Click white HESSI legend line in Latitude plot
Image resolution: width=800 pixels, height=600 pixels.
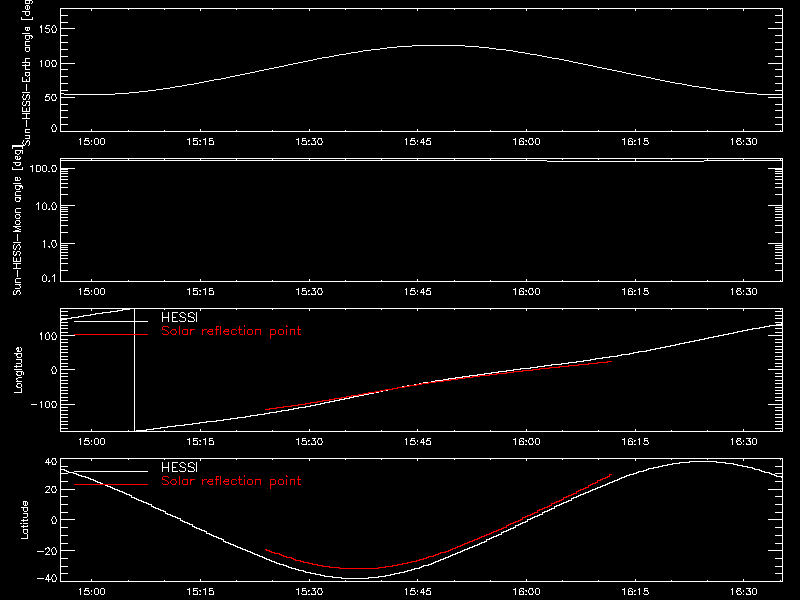point(111,471)
